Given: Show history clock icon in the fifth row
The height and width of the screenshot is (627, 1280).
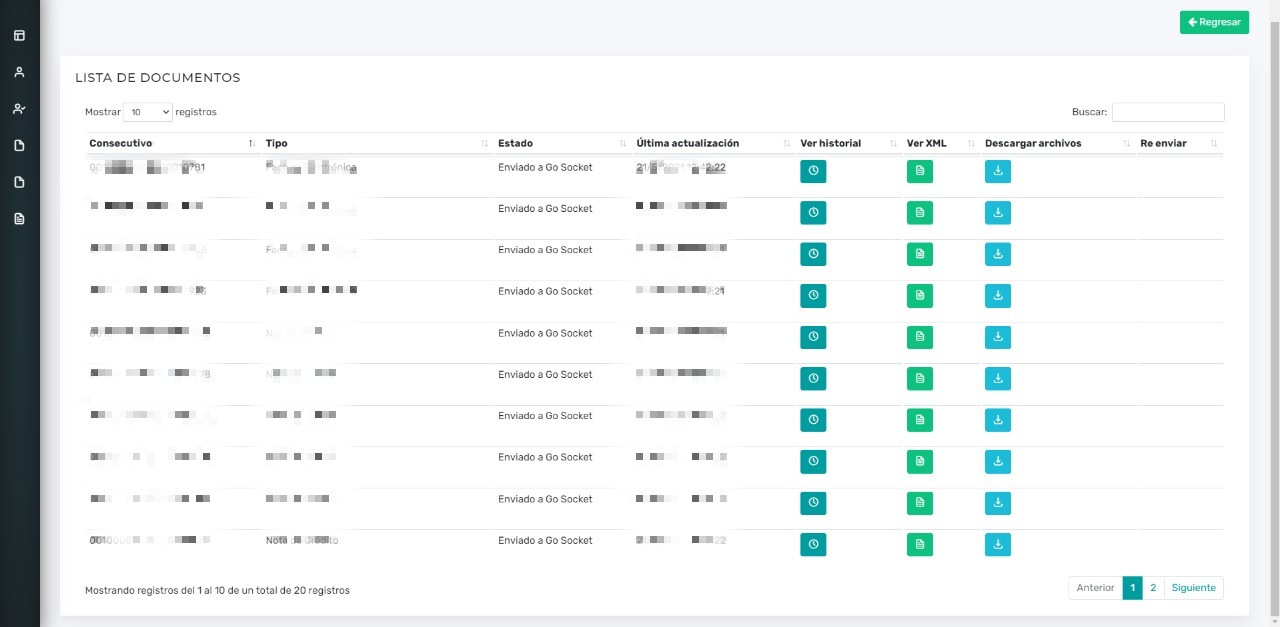Looking at the screenshot, I should pos(813,337).
